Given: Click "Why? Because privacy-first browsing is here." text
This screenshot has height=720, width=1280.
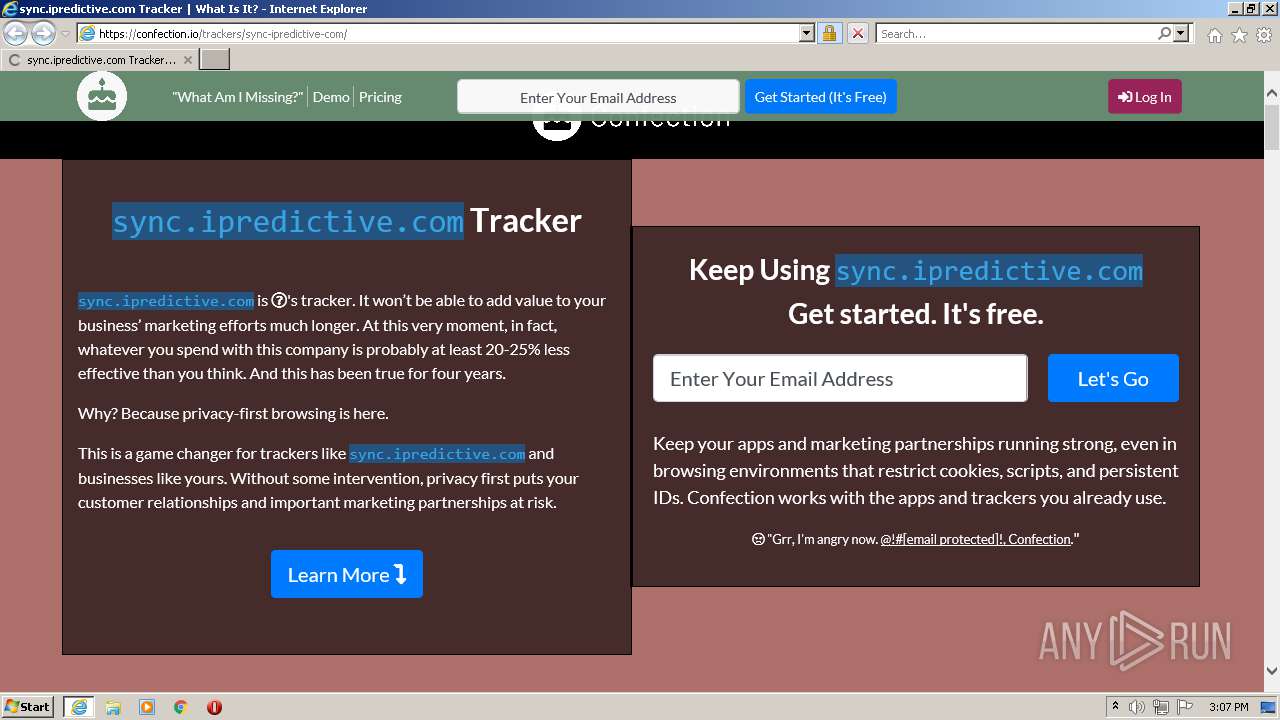Looking at the screenshot, I should [233, 413].
